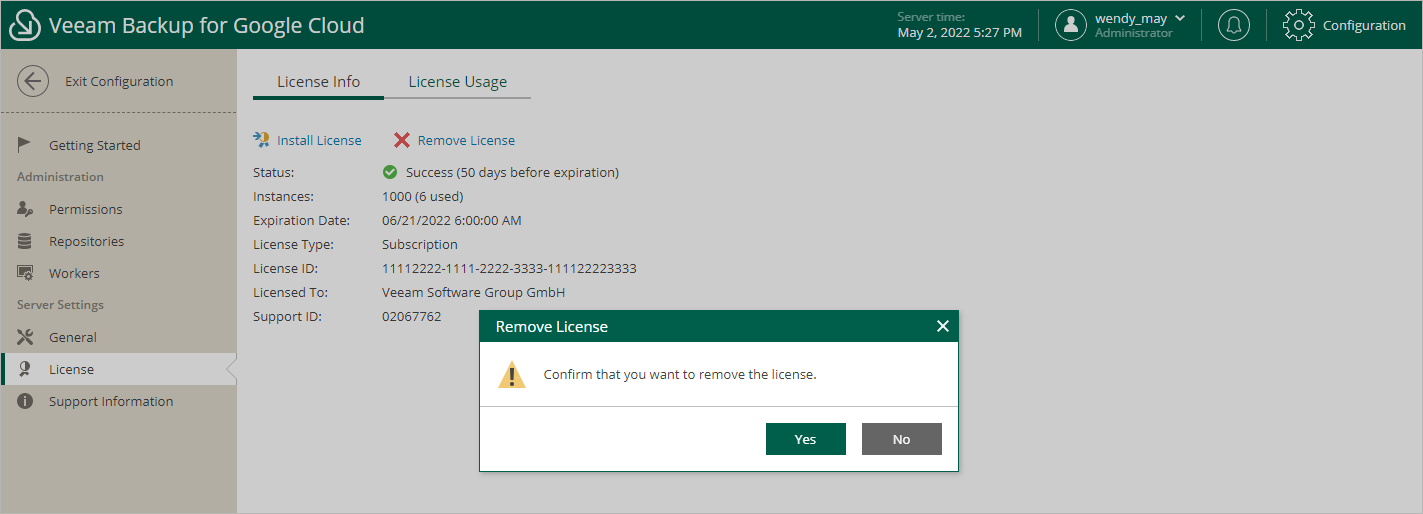Expand the wendy_may user dropdown arrow
This screenshot has height=514, width=1423.
coord(1180,18)
